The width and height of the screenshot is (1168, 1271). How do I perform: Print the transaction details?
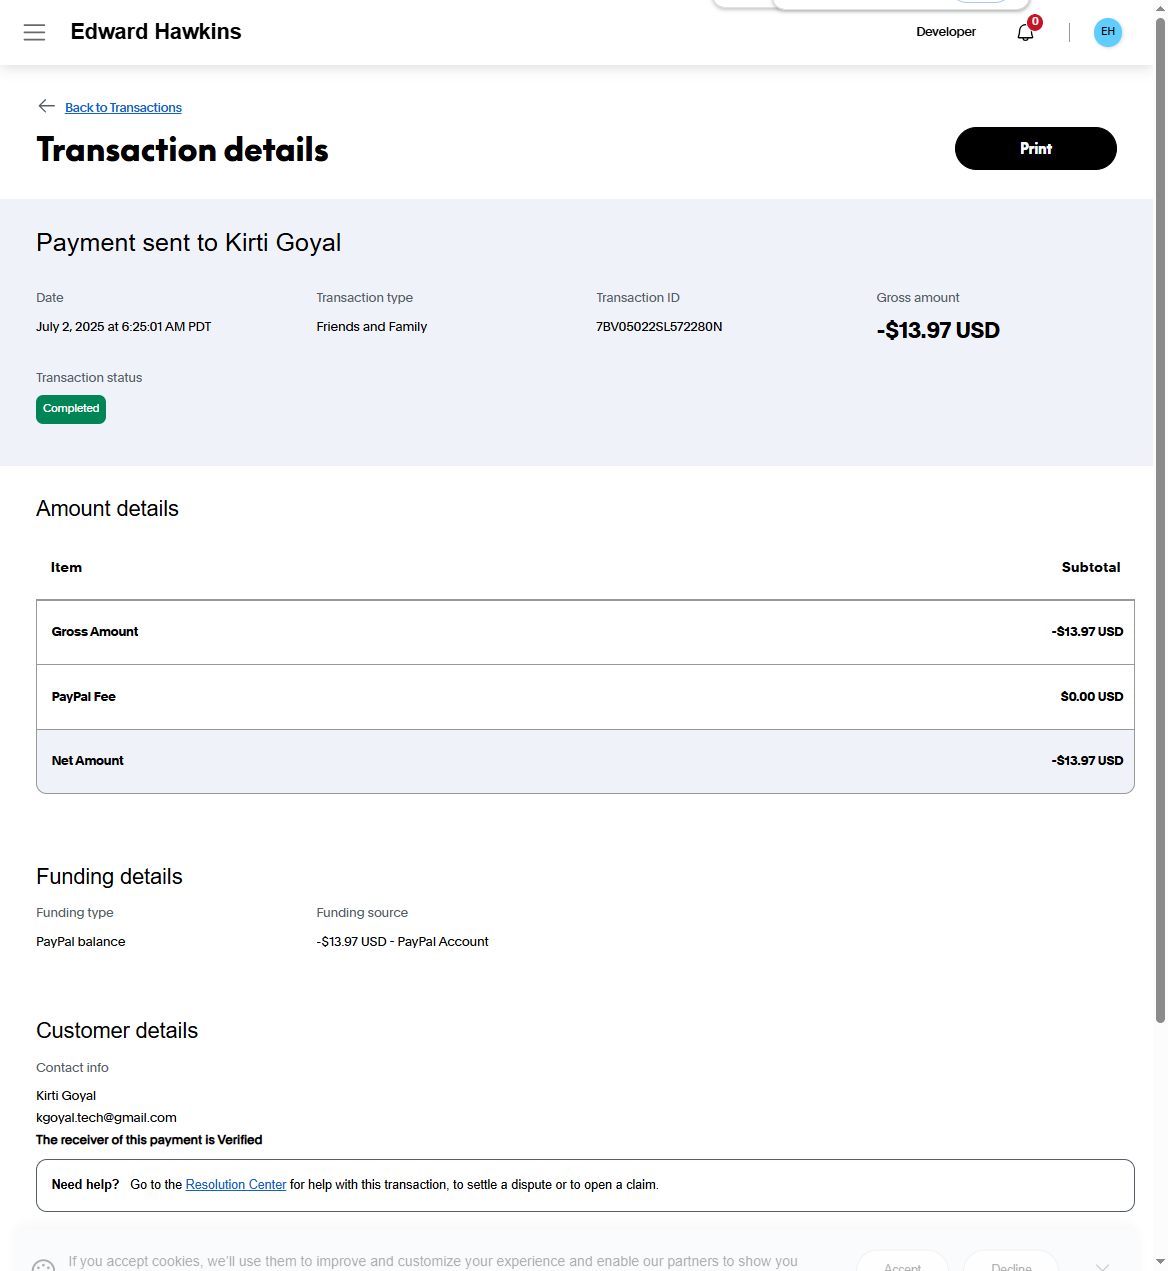pyautogui.click(x=1035, y=148)
